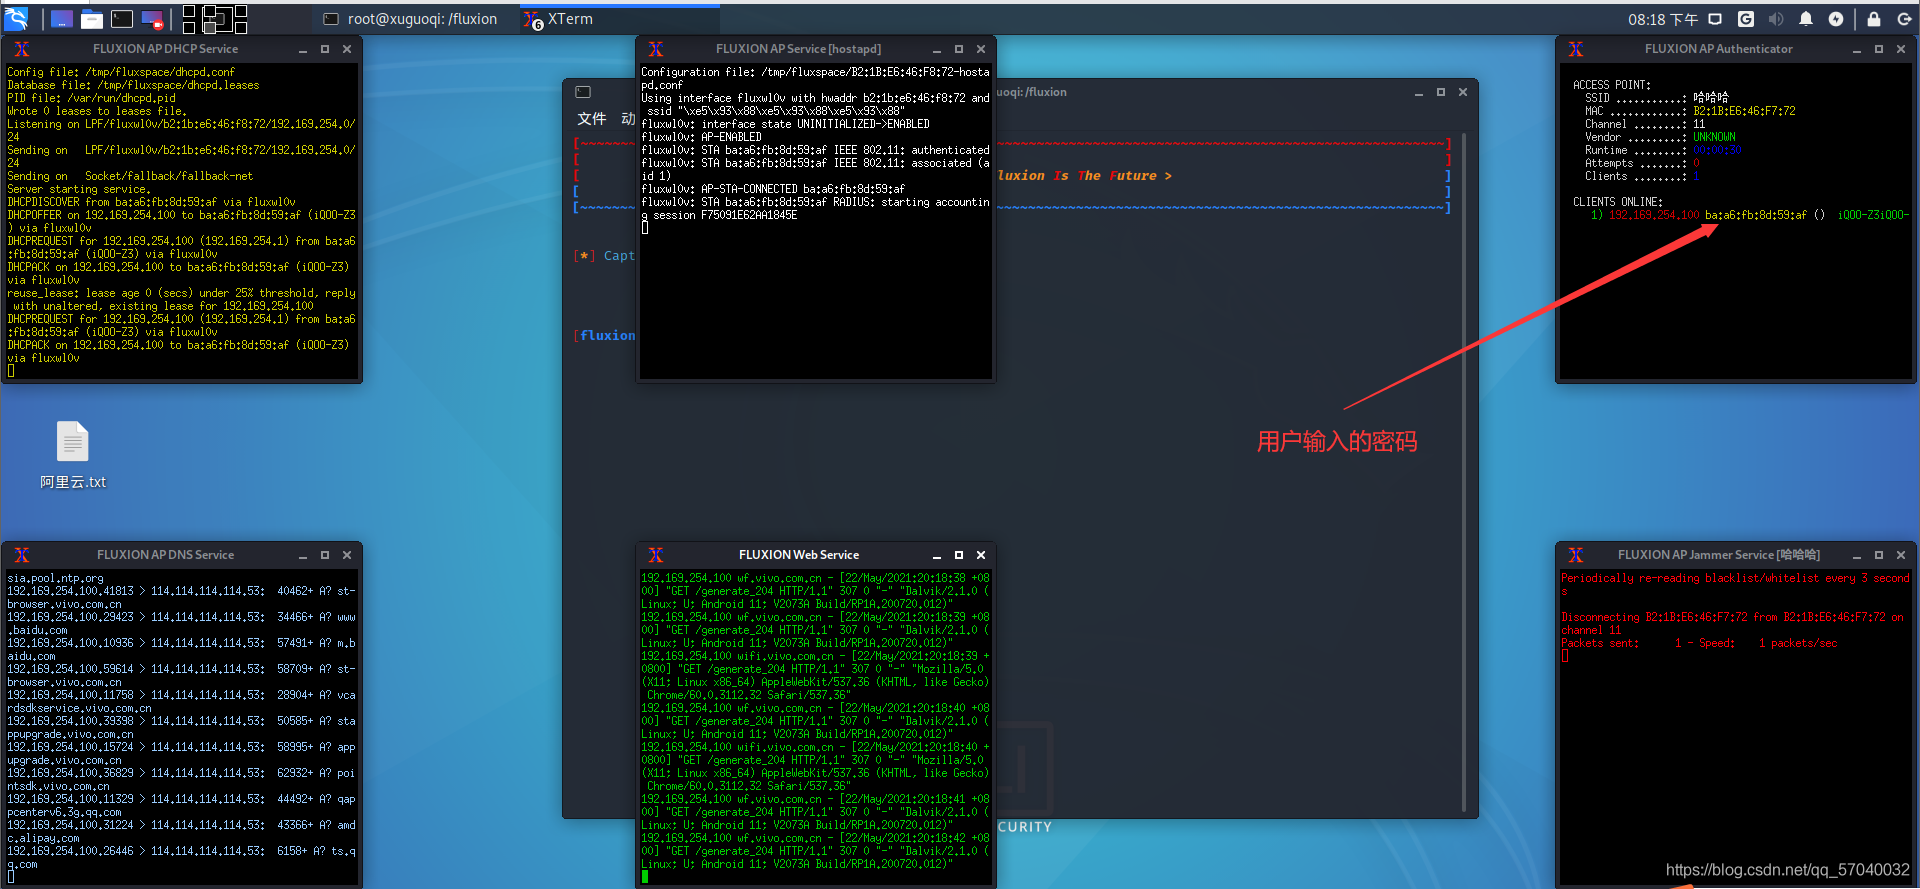1920x889 pixels.
Task: Open notifications bell in the tray
Action: point(1806,19)
